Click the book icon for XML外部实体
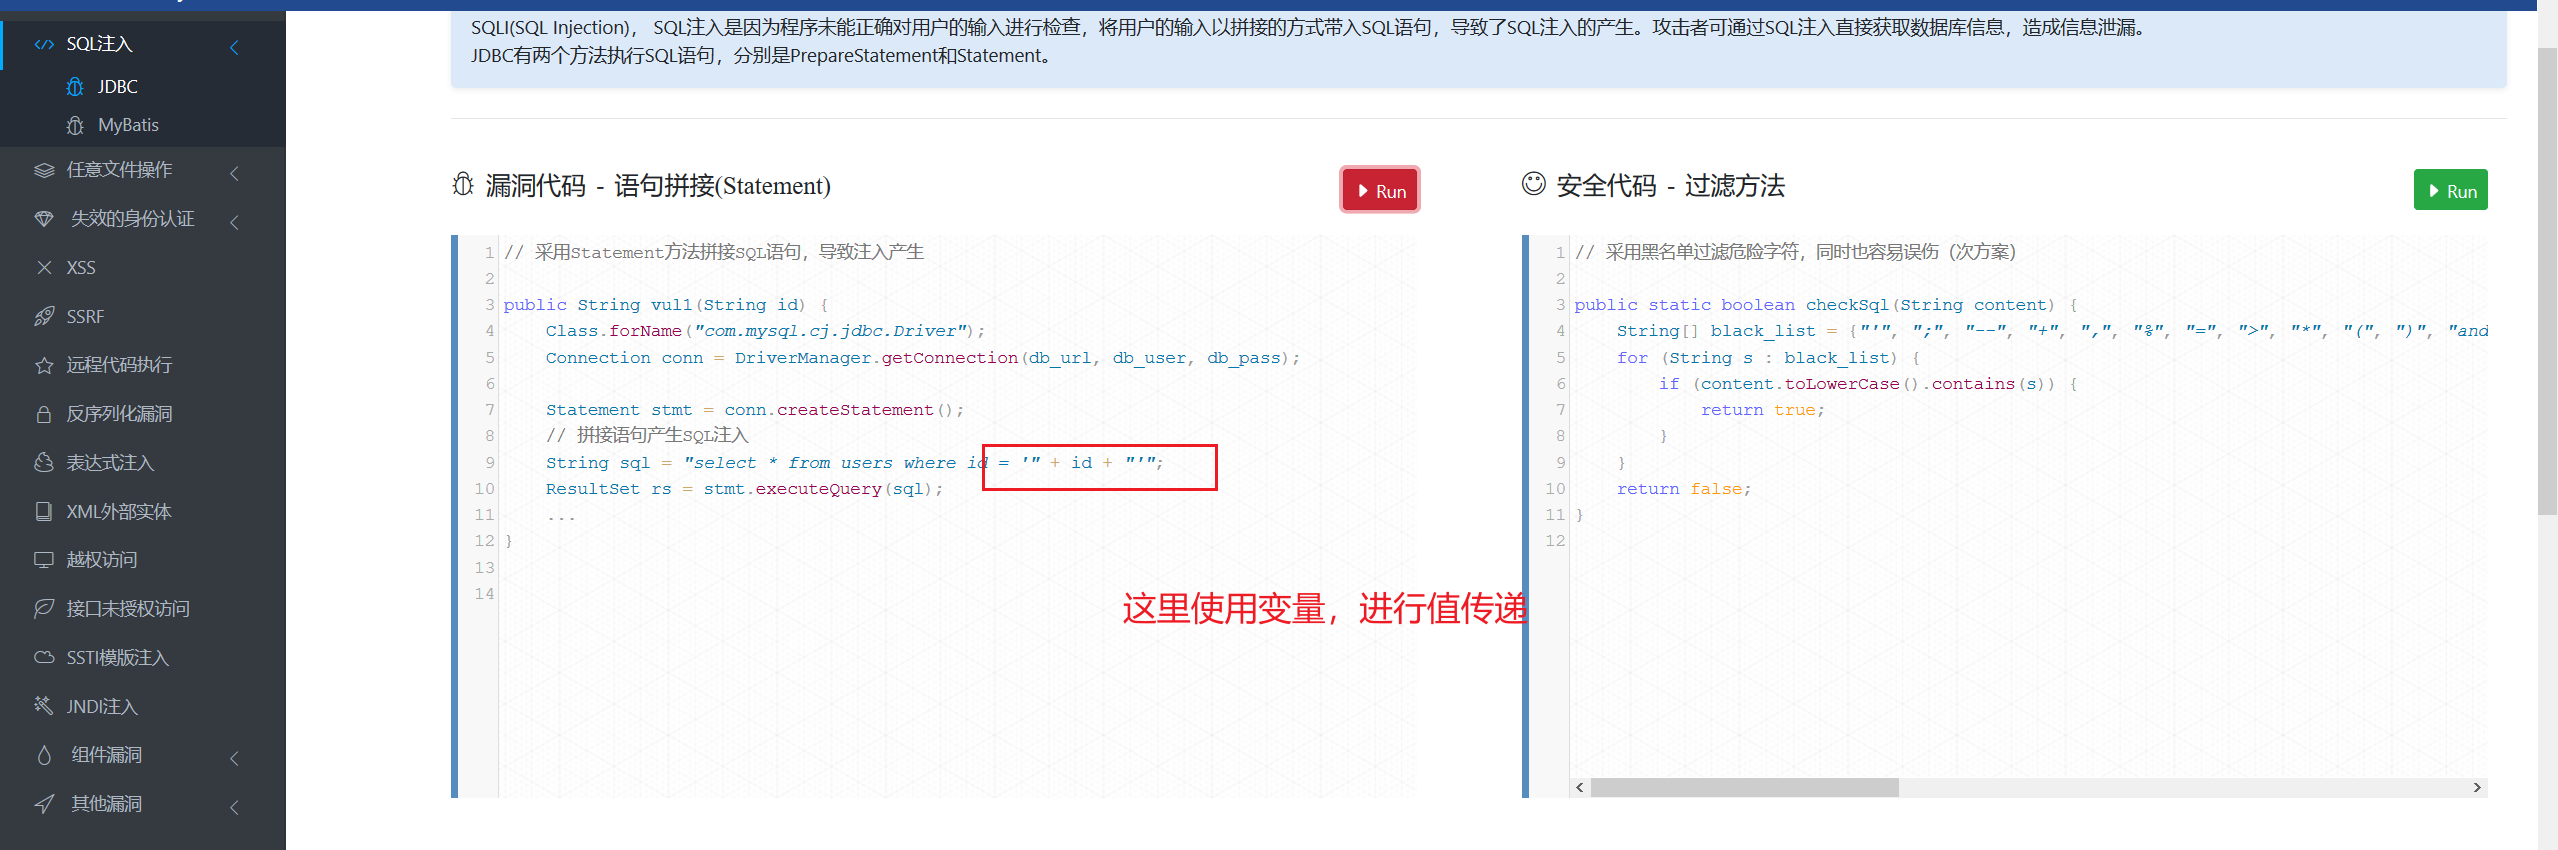Viewport: 2558px width, 850px height. click(44, 512)
